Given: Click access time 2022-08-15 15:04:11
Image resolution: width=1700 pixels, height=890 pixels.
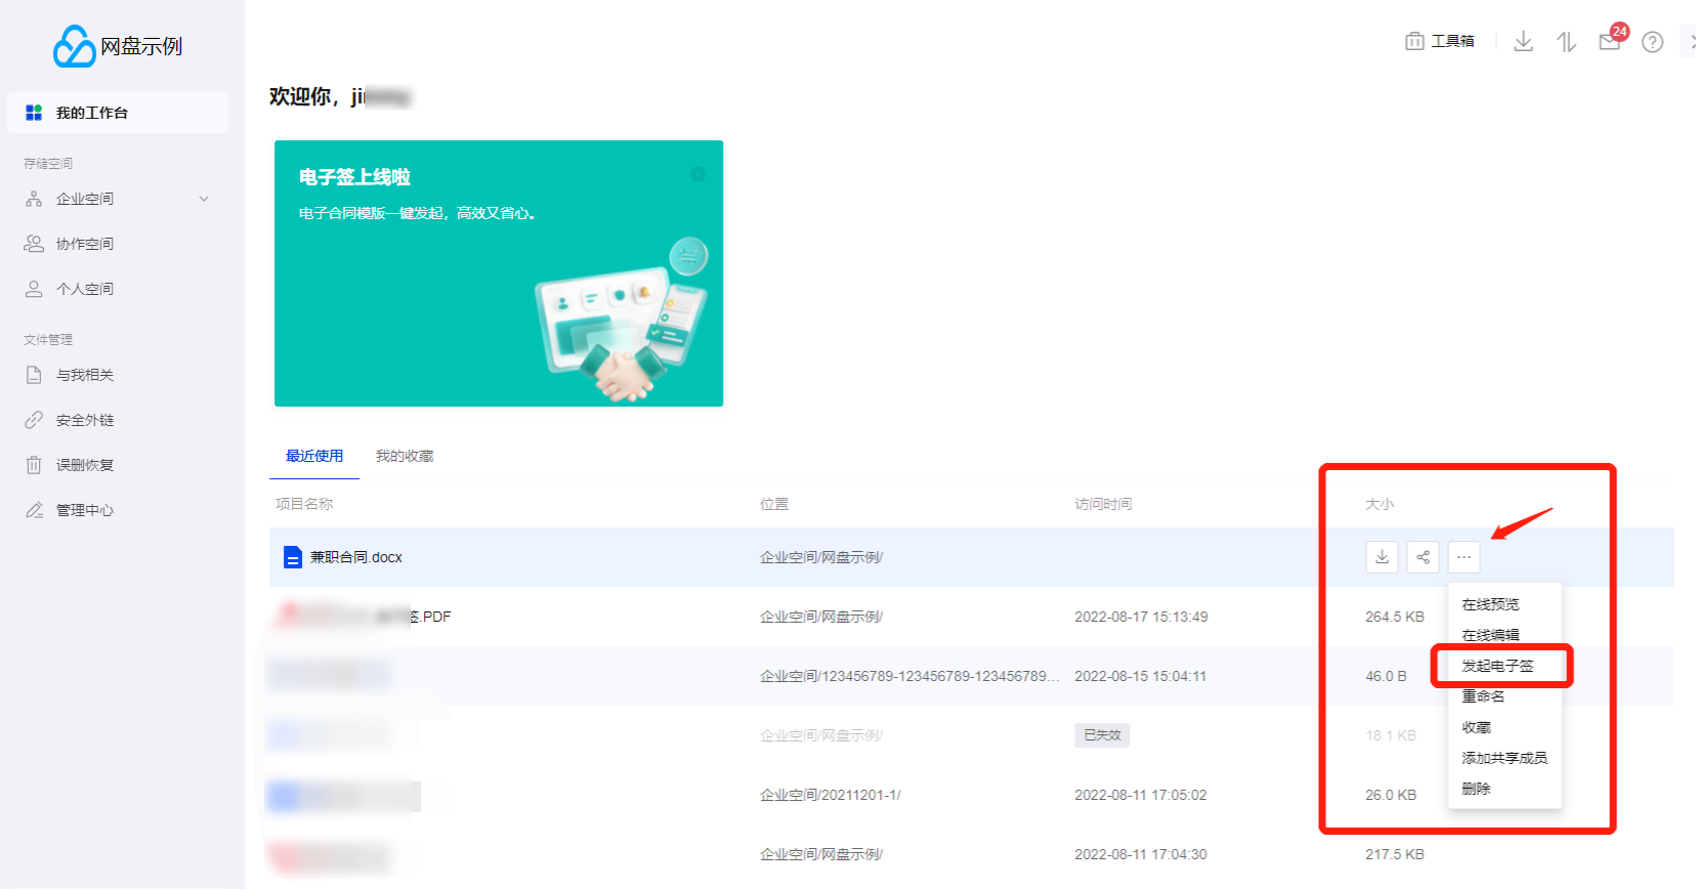Looking at the screenshot, I should (x=1140, y=676).
